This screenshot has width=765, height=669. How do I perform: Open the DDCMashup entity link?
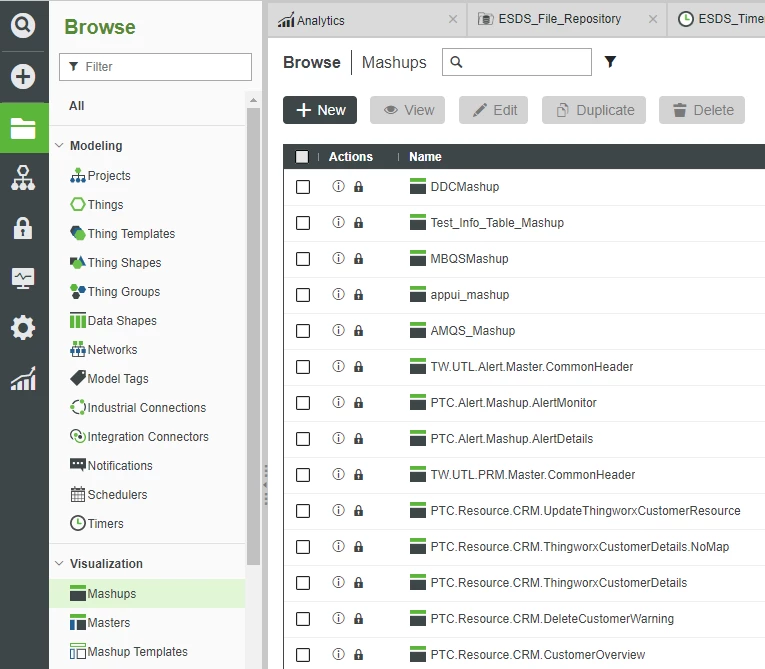464,187
